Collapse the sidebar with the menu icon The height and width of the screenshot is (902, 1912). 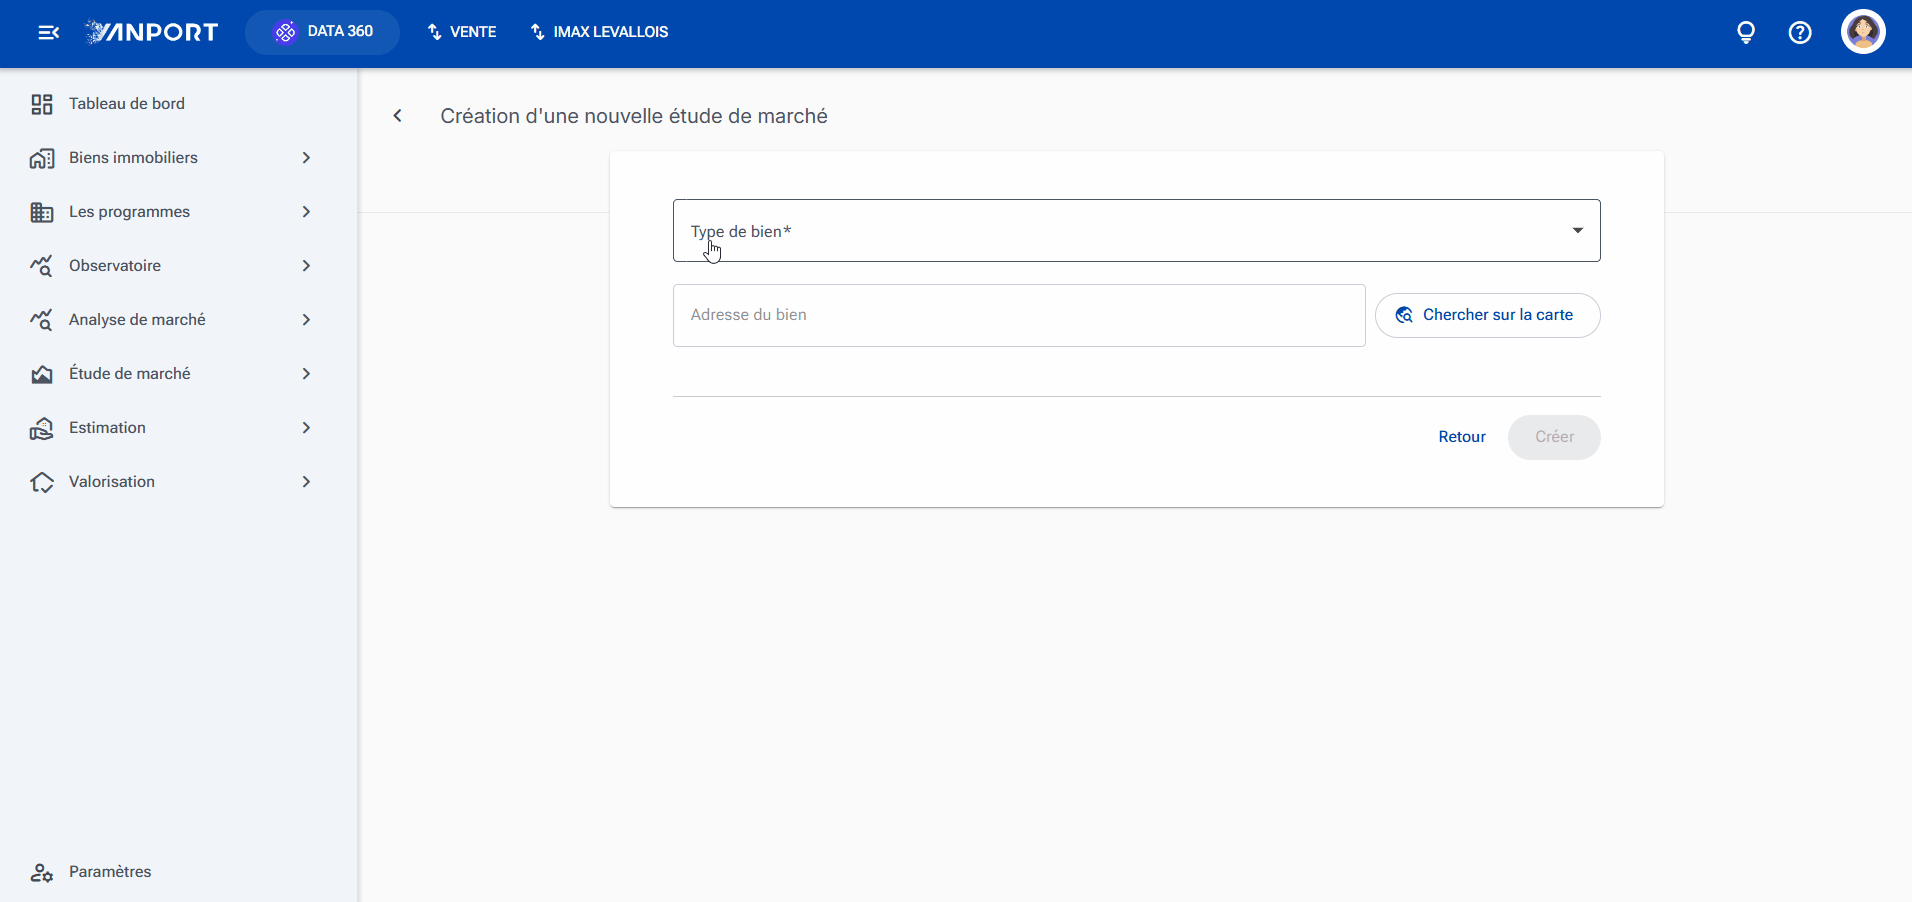coord(48,33)
